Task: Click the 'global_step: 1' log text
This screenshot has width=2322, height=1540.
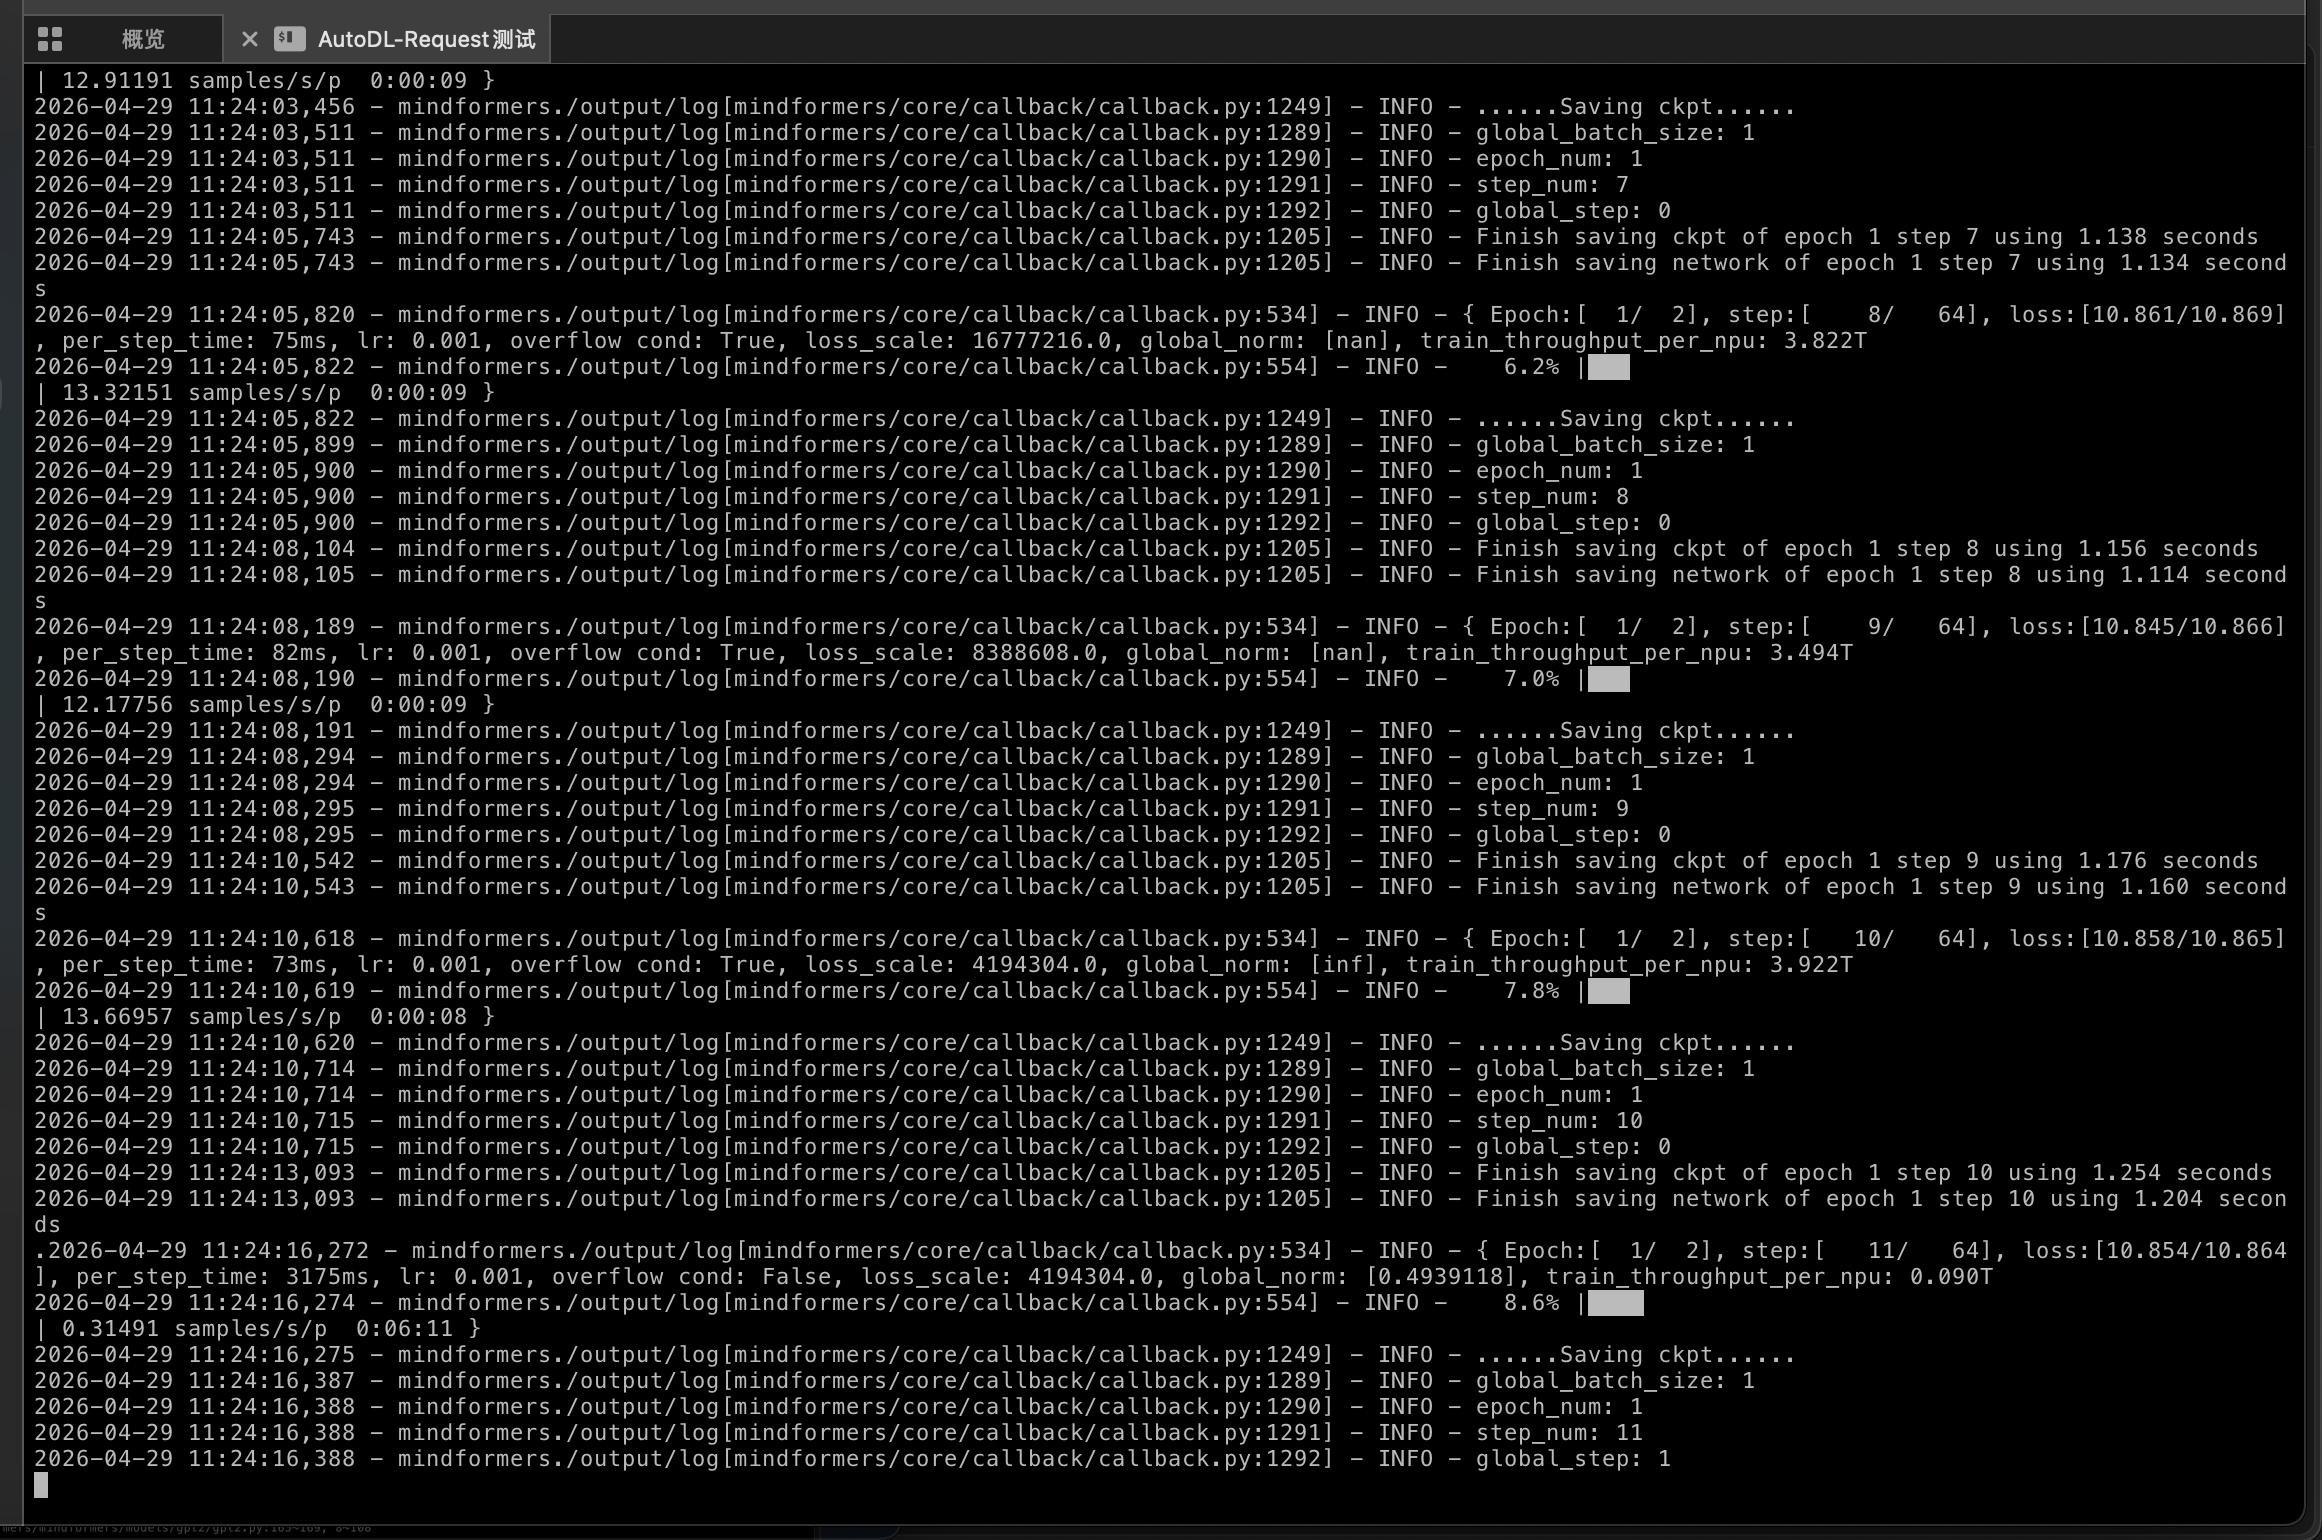Action: pos(1572,1459)
